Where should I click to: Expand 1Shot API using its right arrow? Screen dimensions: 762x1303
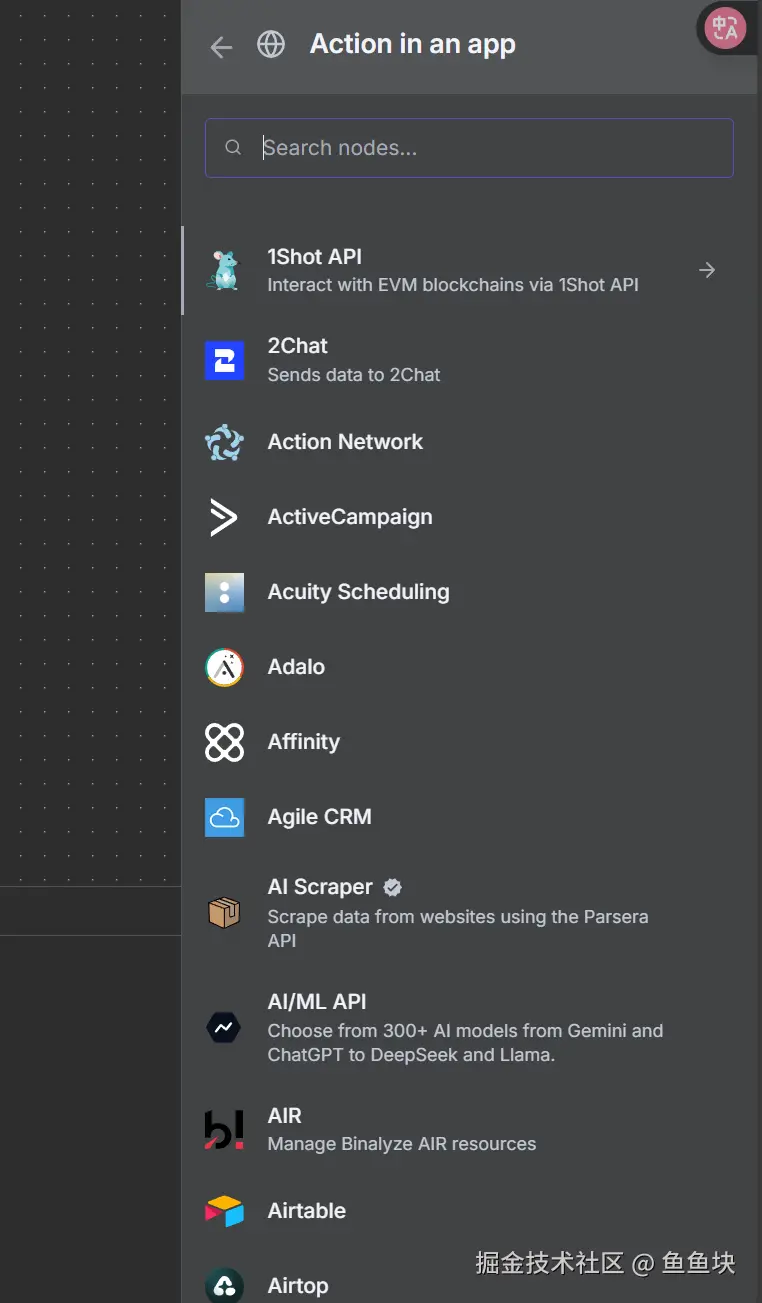(x=707, y=270)
